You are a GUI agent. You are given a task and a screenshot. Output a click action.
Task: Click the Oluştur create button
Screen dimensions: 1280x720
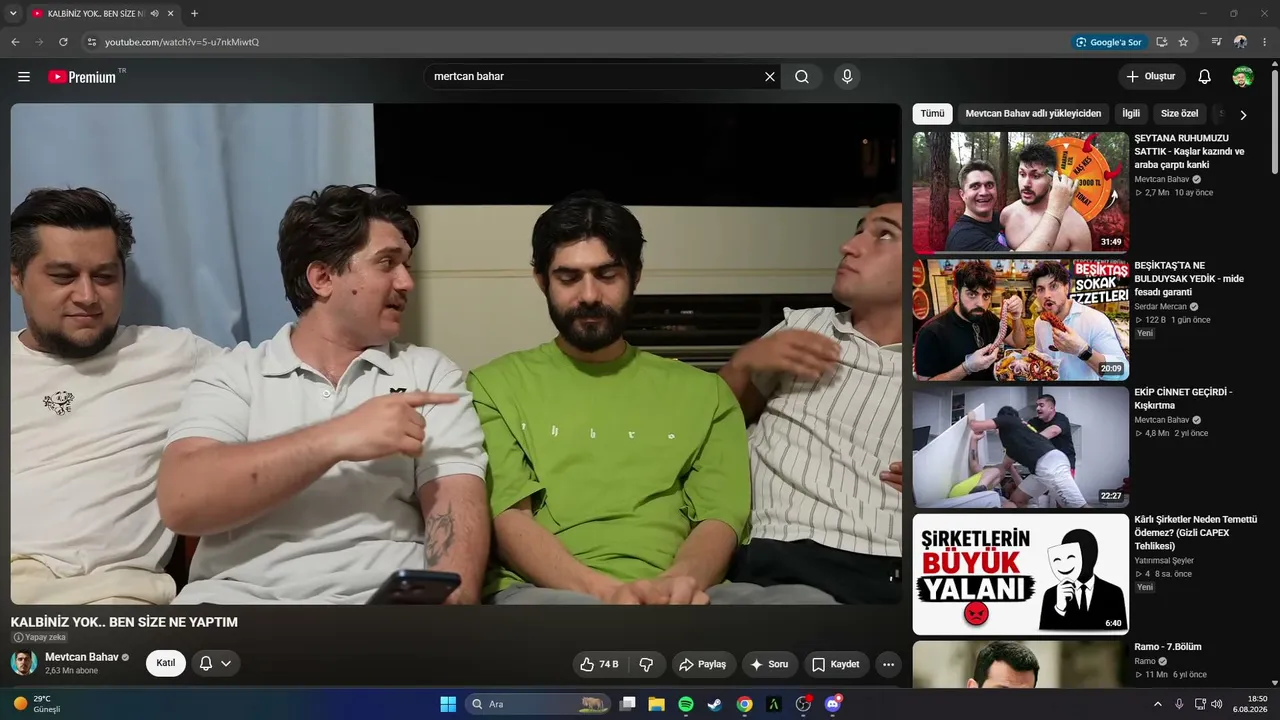[x=1151, y=77]
